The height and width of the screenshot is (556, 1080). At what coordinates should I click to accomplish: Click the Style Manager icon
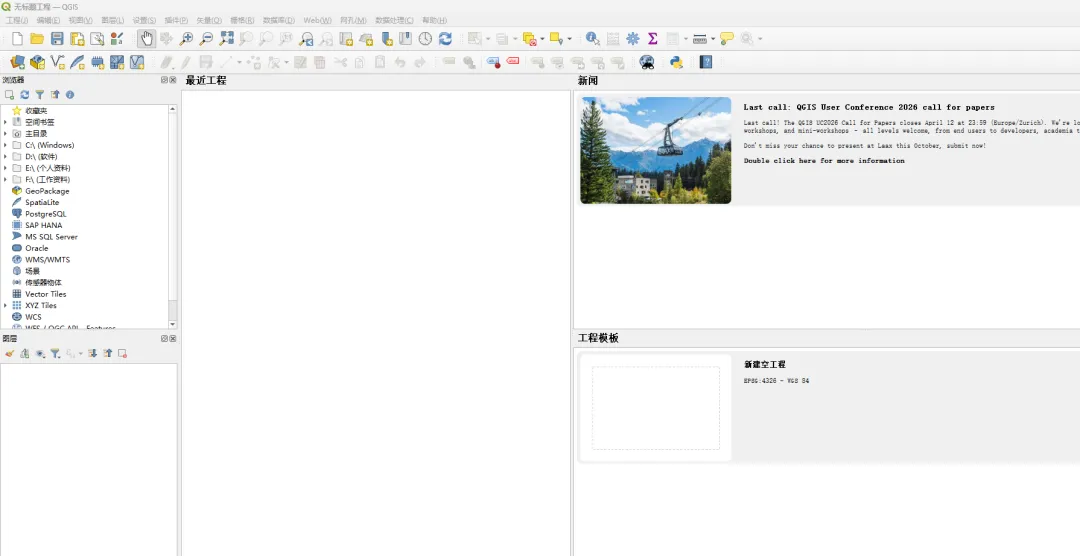117,39
